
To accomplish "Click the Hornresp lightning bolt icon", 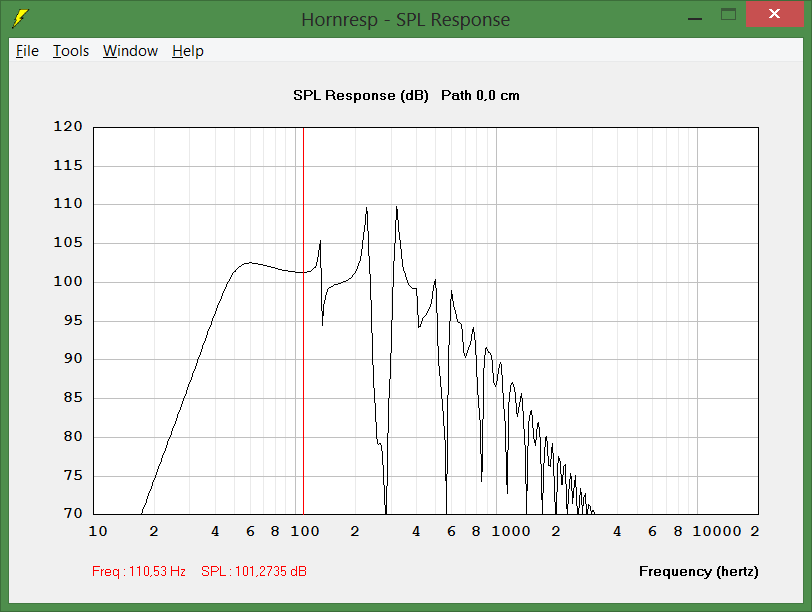I will coord(20,18).
